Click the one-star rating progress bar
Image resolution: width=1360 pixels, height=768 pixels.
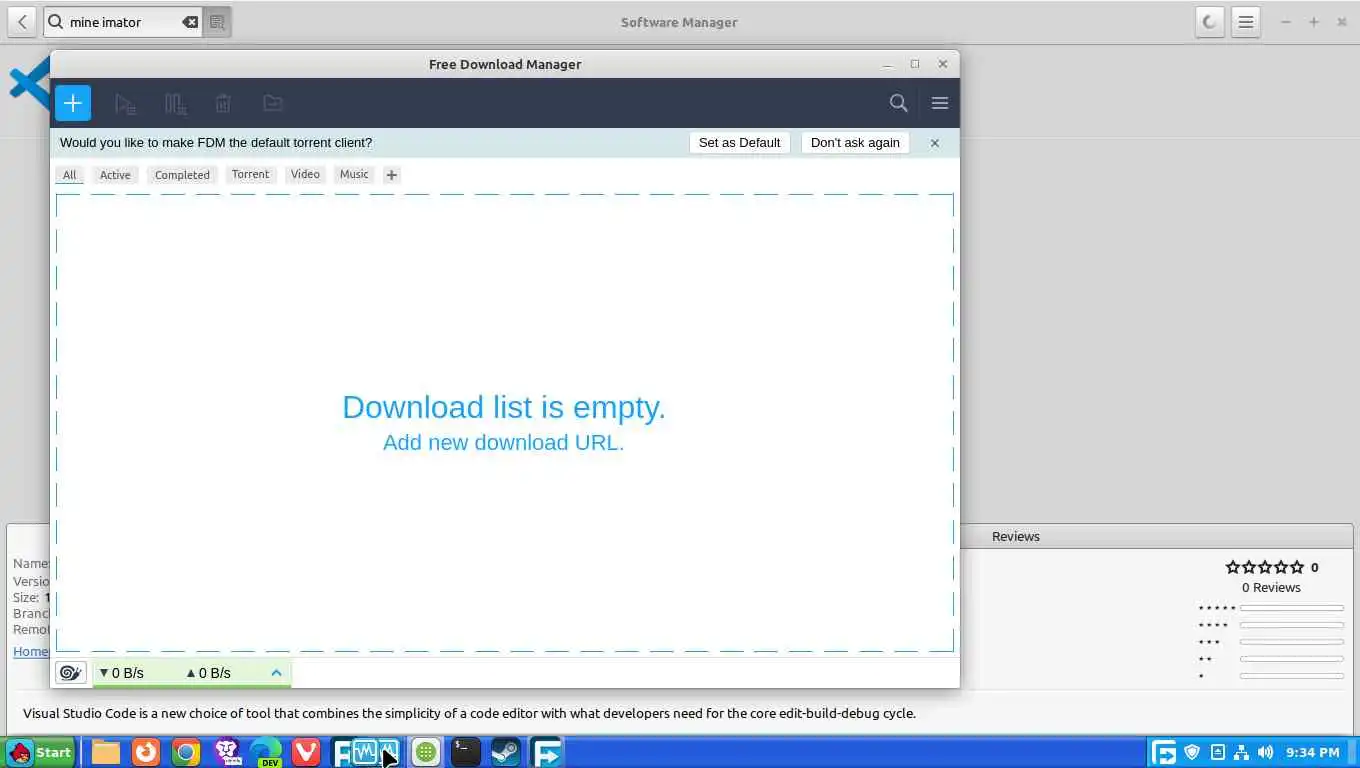[1291, 676]
